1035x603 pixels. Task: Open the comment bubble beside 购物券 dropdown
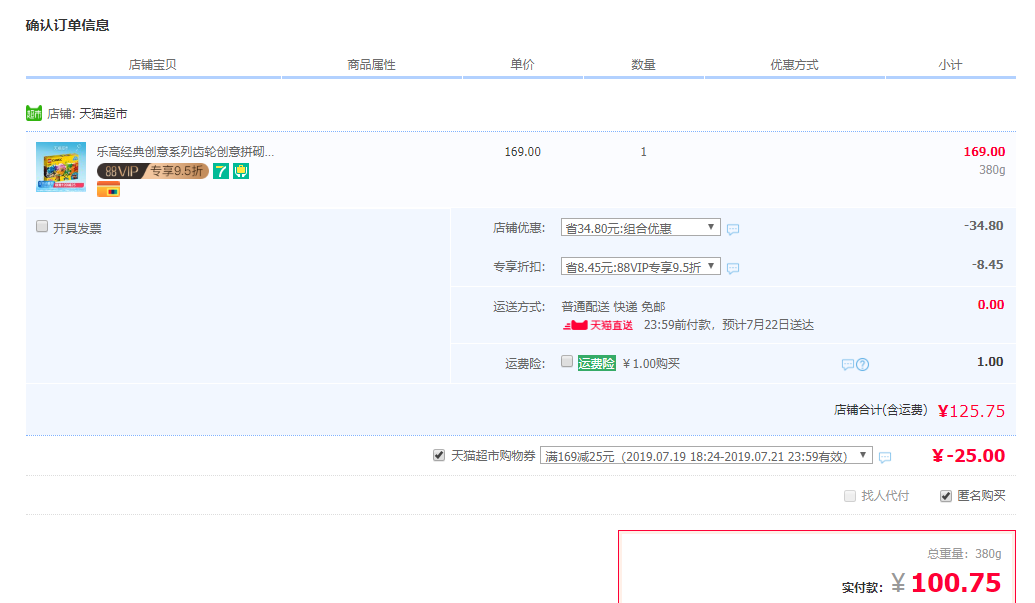click(885, 457)
